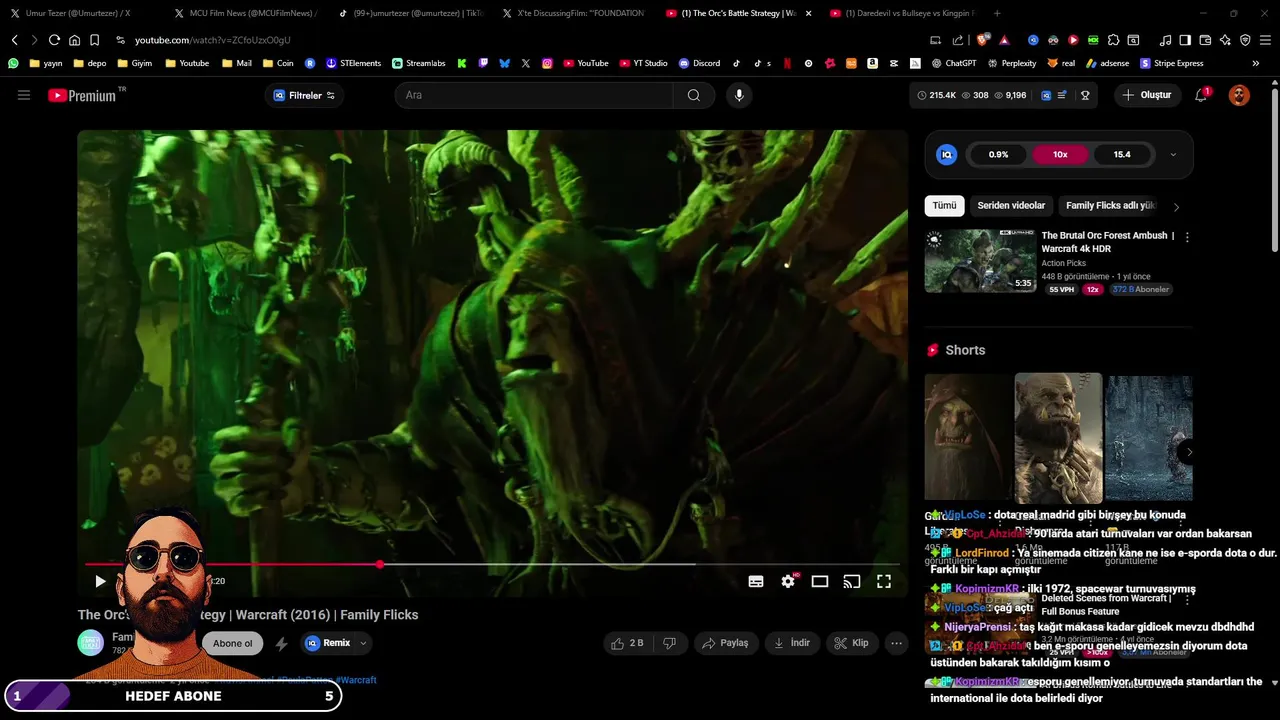Open the Instagram bookmark

[x=547, y=63]
